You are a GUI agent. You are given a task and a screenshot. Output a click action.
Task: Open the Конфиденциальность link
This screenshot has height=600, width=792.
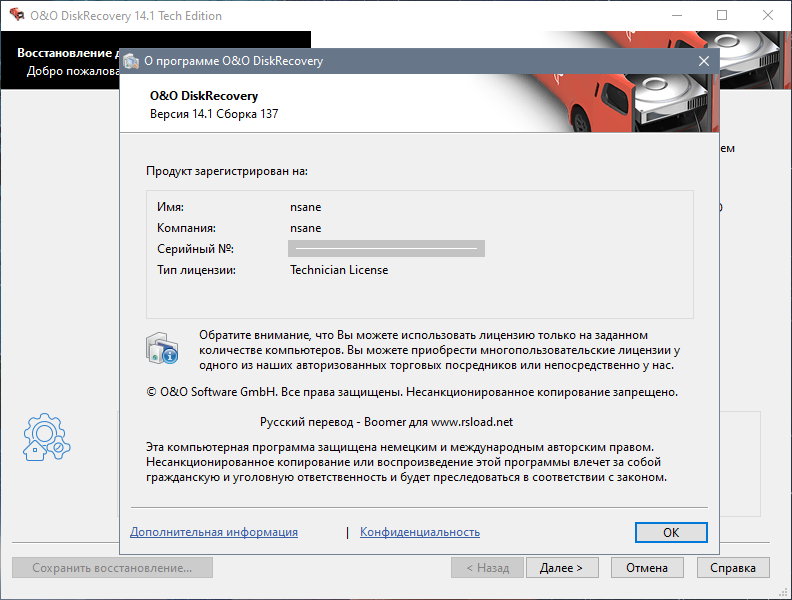point(420,532)
